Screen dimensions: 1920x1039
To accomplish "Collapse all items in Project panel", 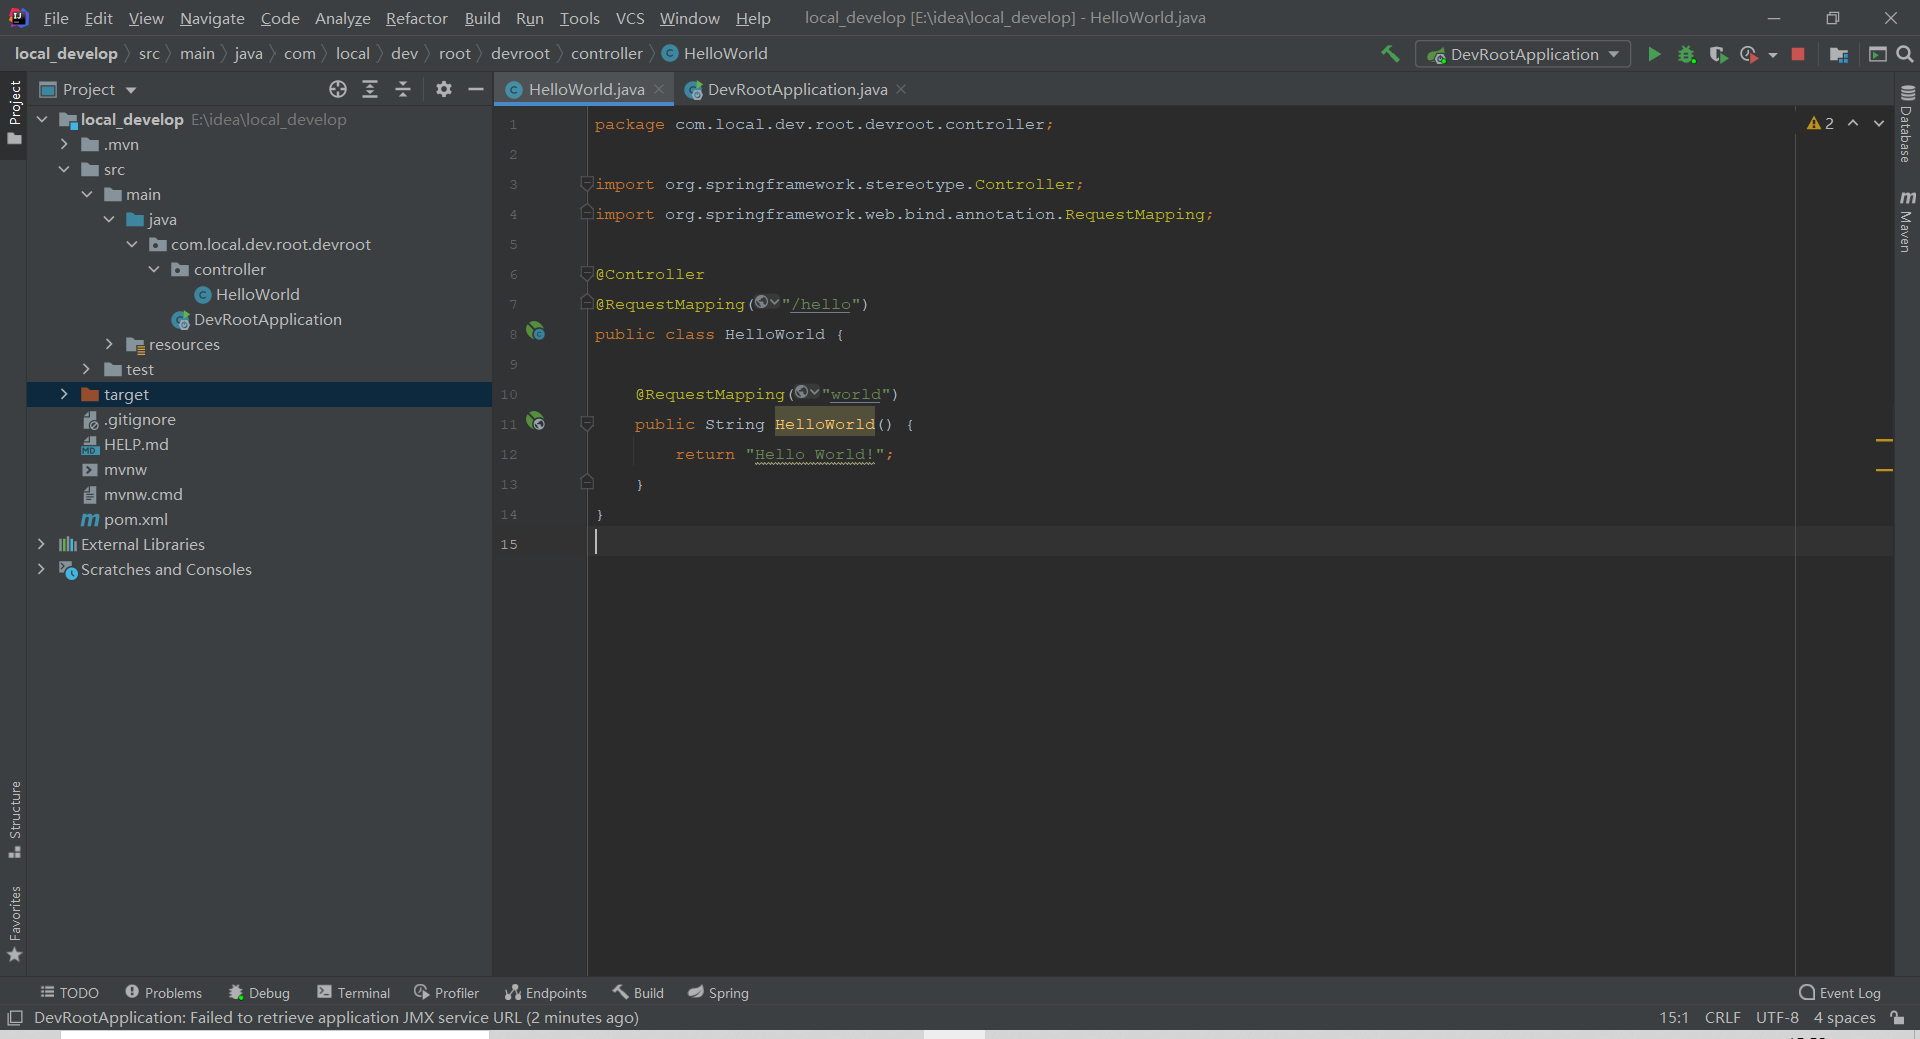I will point(403,89).
